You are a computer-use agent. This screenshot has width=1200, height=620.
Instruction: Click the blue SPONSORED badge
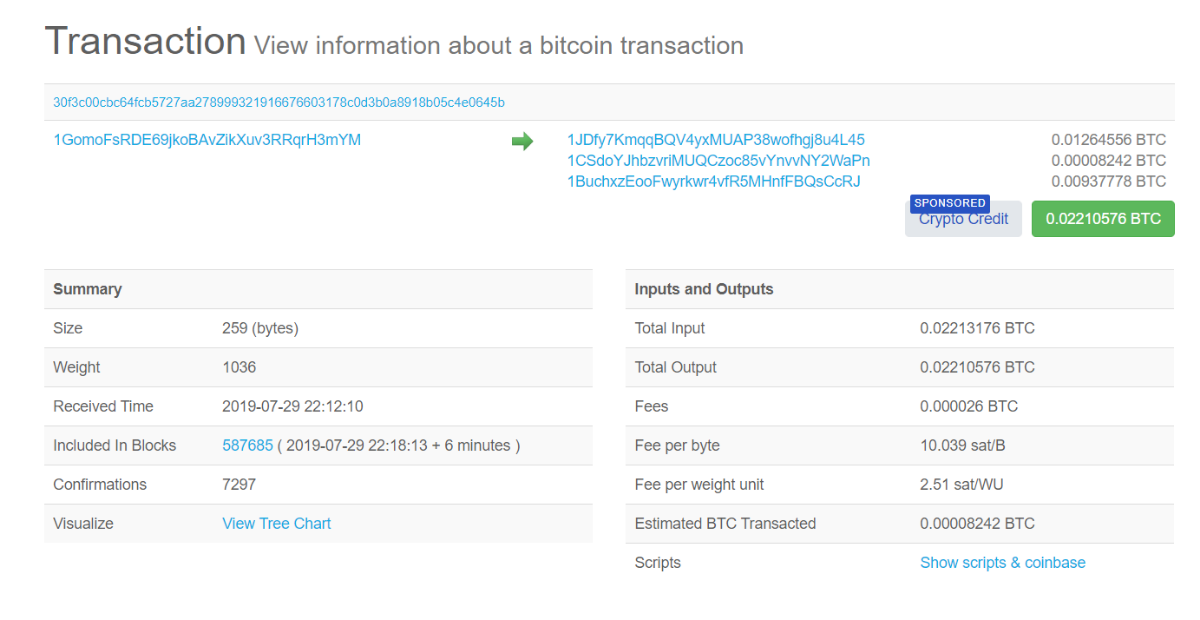(949, 203)
